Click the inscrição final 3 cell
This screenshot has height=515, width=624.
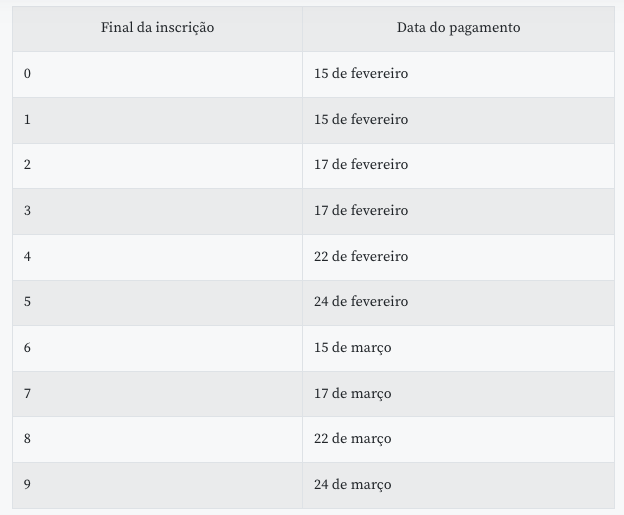click(x=28, y=211)
